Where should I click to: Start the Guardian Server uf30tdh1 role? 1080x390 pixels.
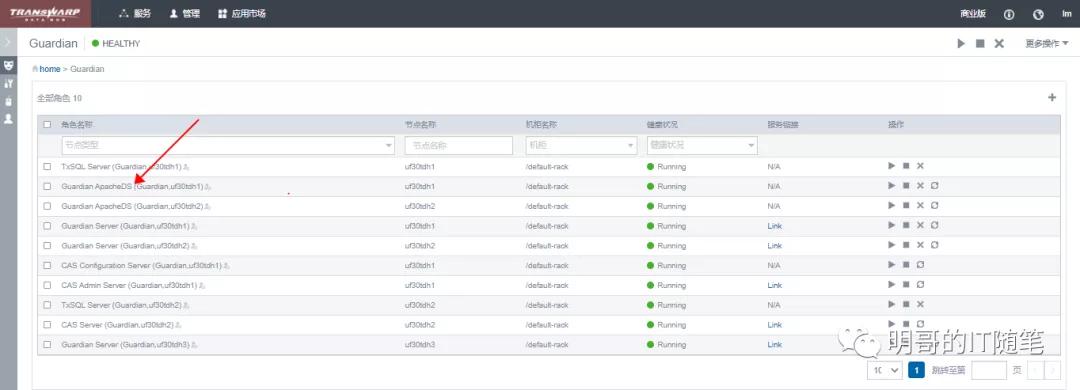coord(892,225)
